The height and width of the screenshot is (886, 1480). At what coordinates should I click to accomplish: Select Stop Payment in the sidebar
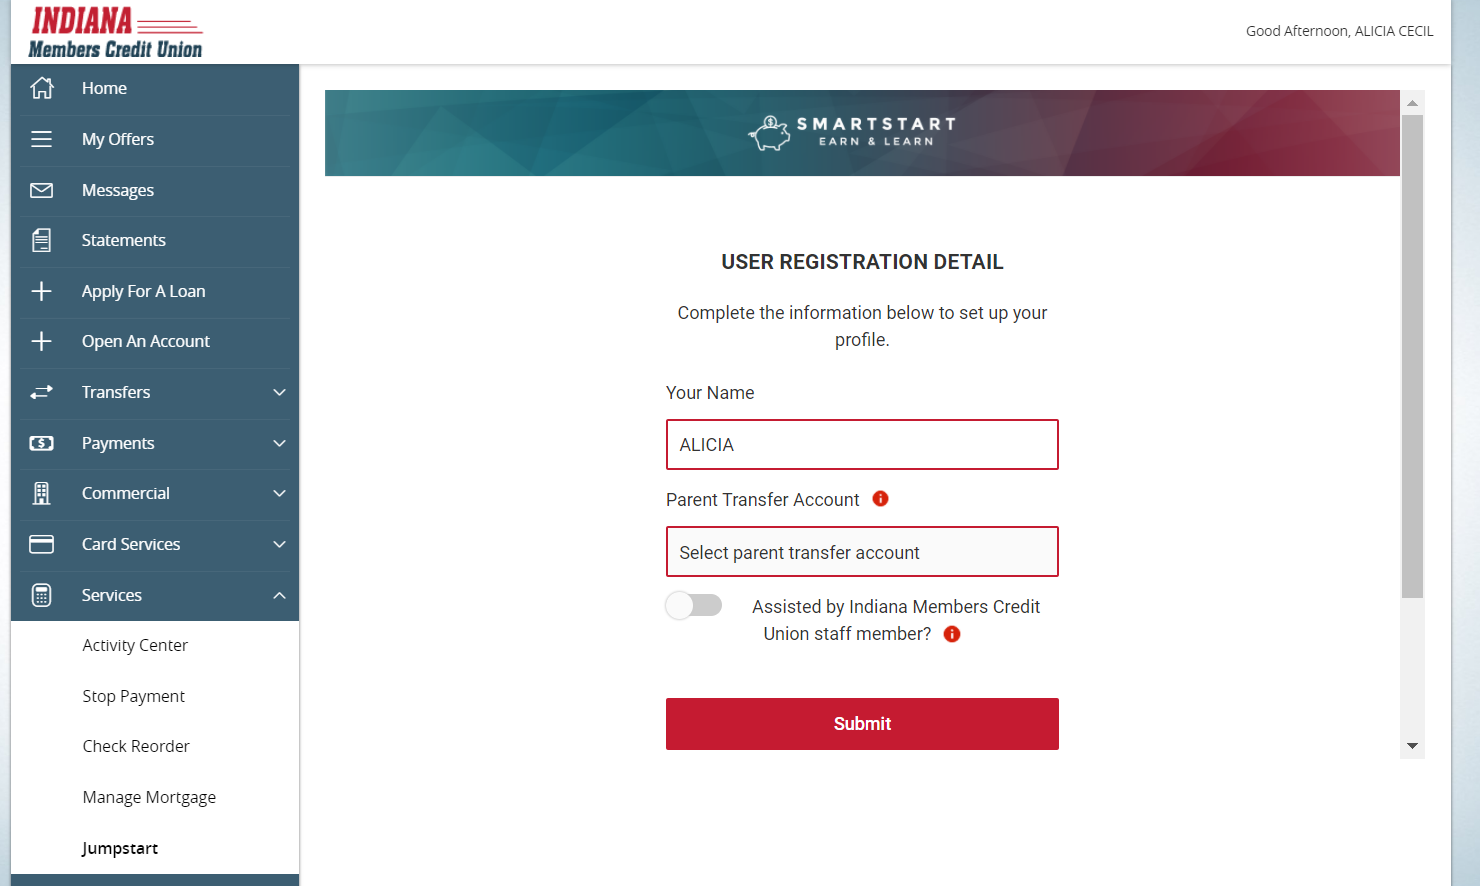pyautogui.click(x=134, y=696)
